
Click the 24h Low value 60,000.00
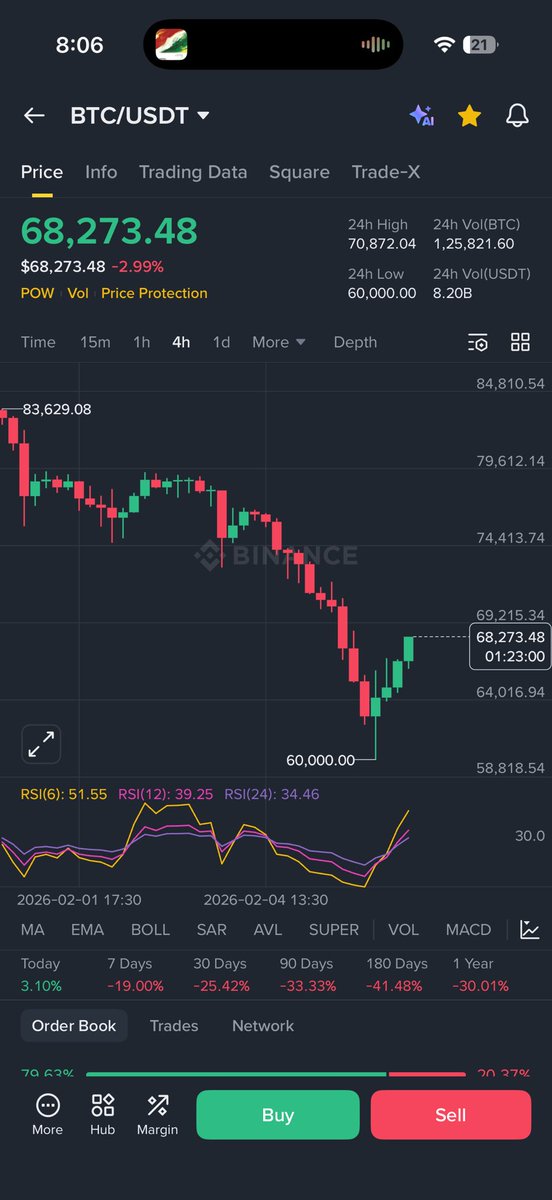click(382, 293)
